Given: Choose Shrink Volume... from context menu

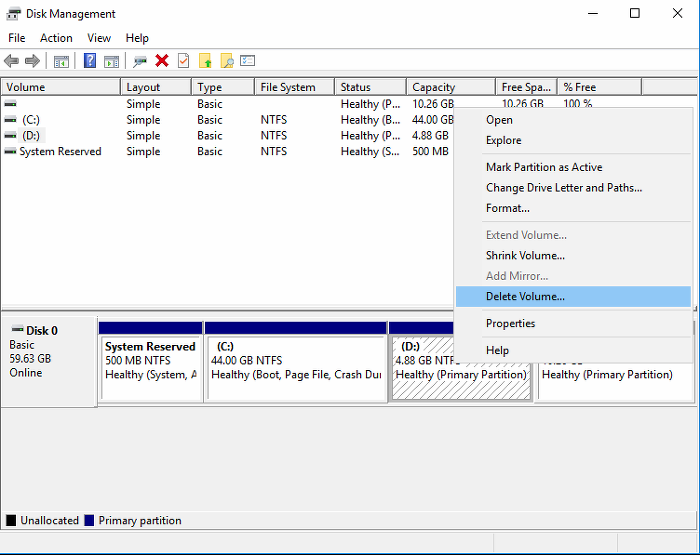Looking at the screenshot, I should coord(573,255).
